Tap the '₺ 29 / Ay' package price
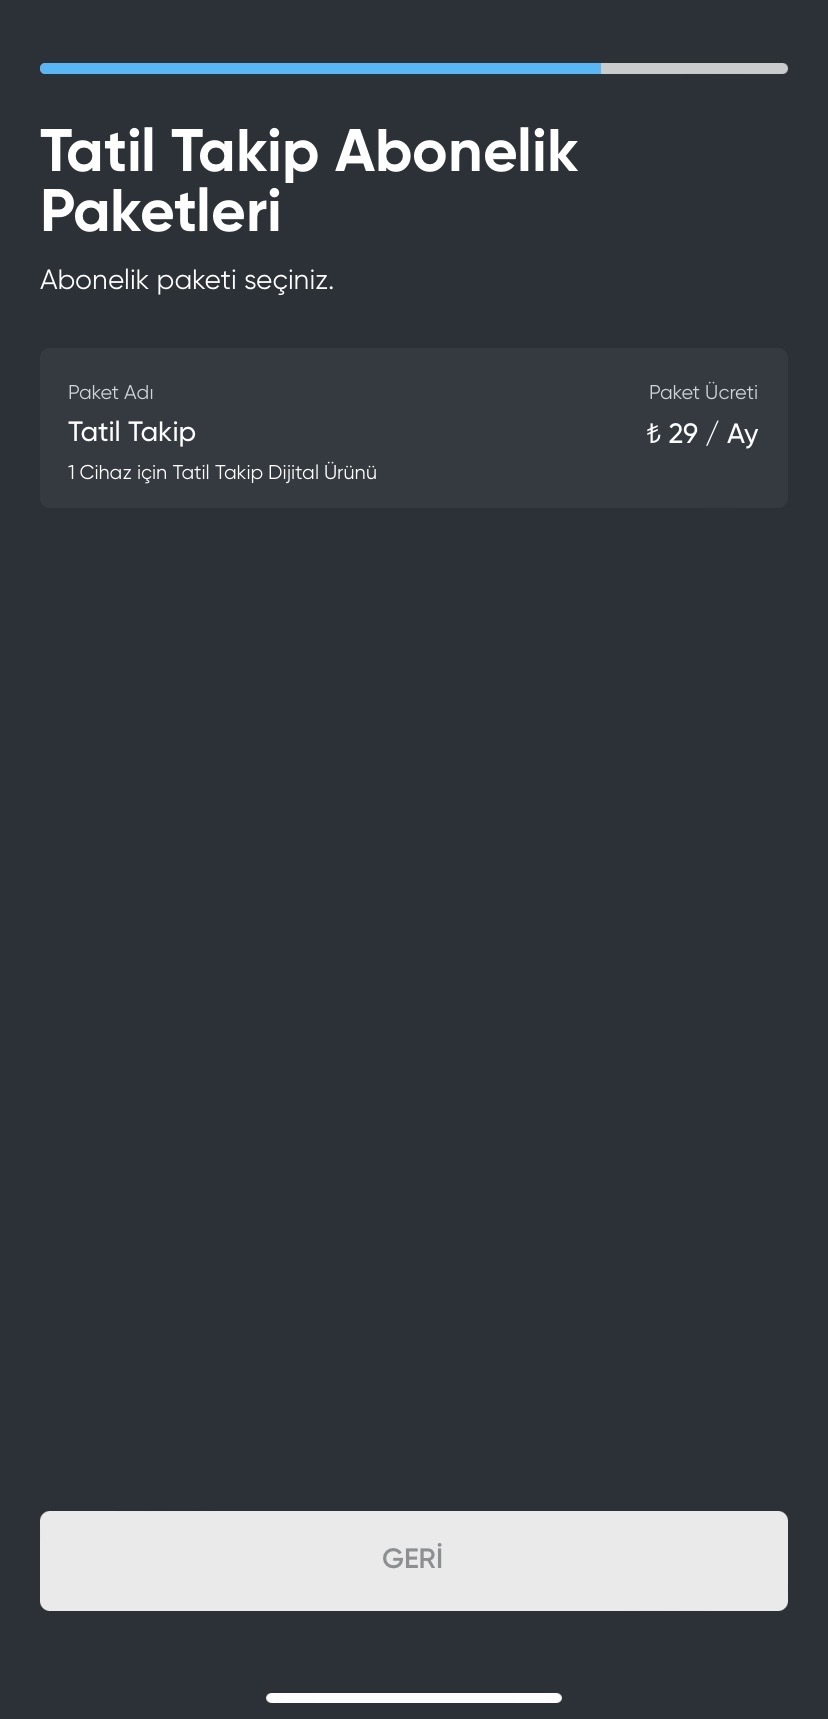 (x=702, y=434)
